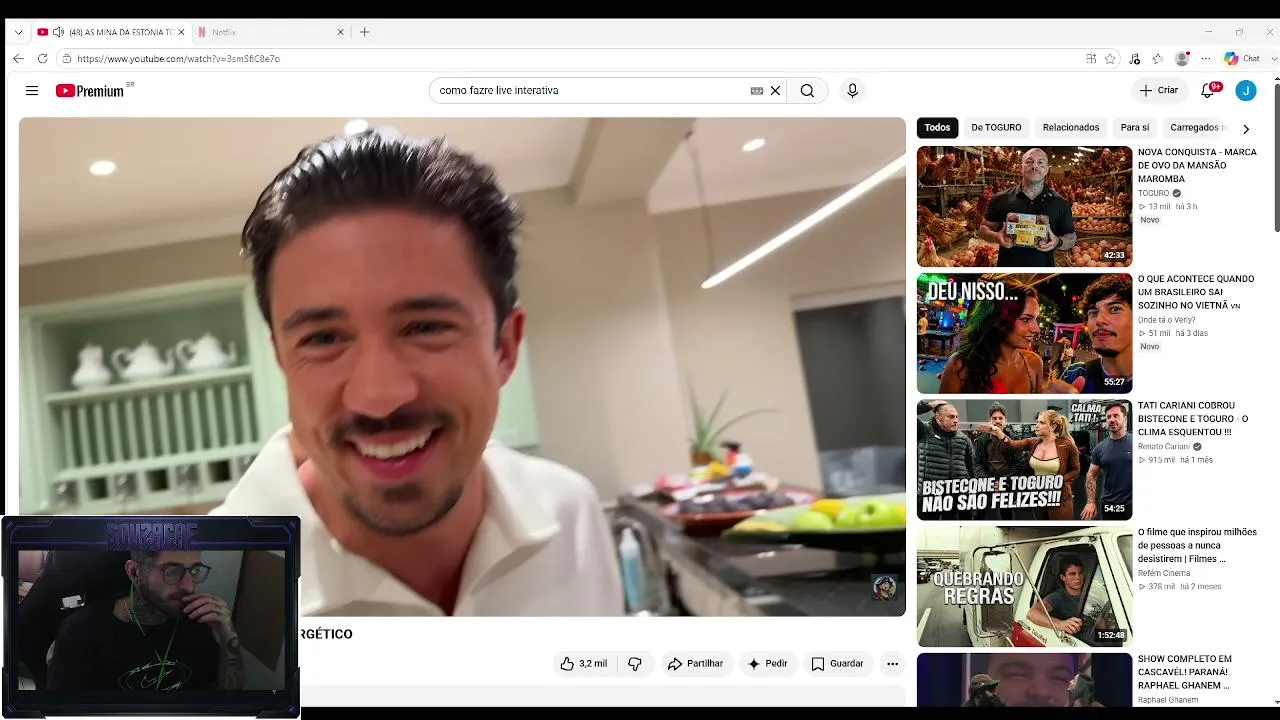Like the video
1280x720 pixels.
point(584,664)
